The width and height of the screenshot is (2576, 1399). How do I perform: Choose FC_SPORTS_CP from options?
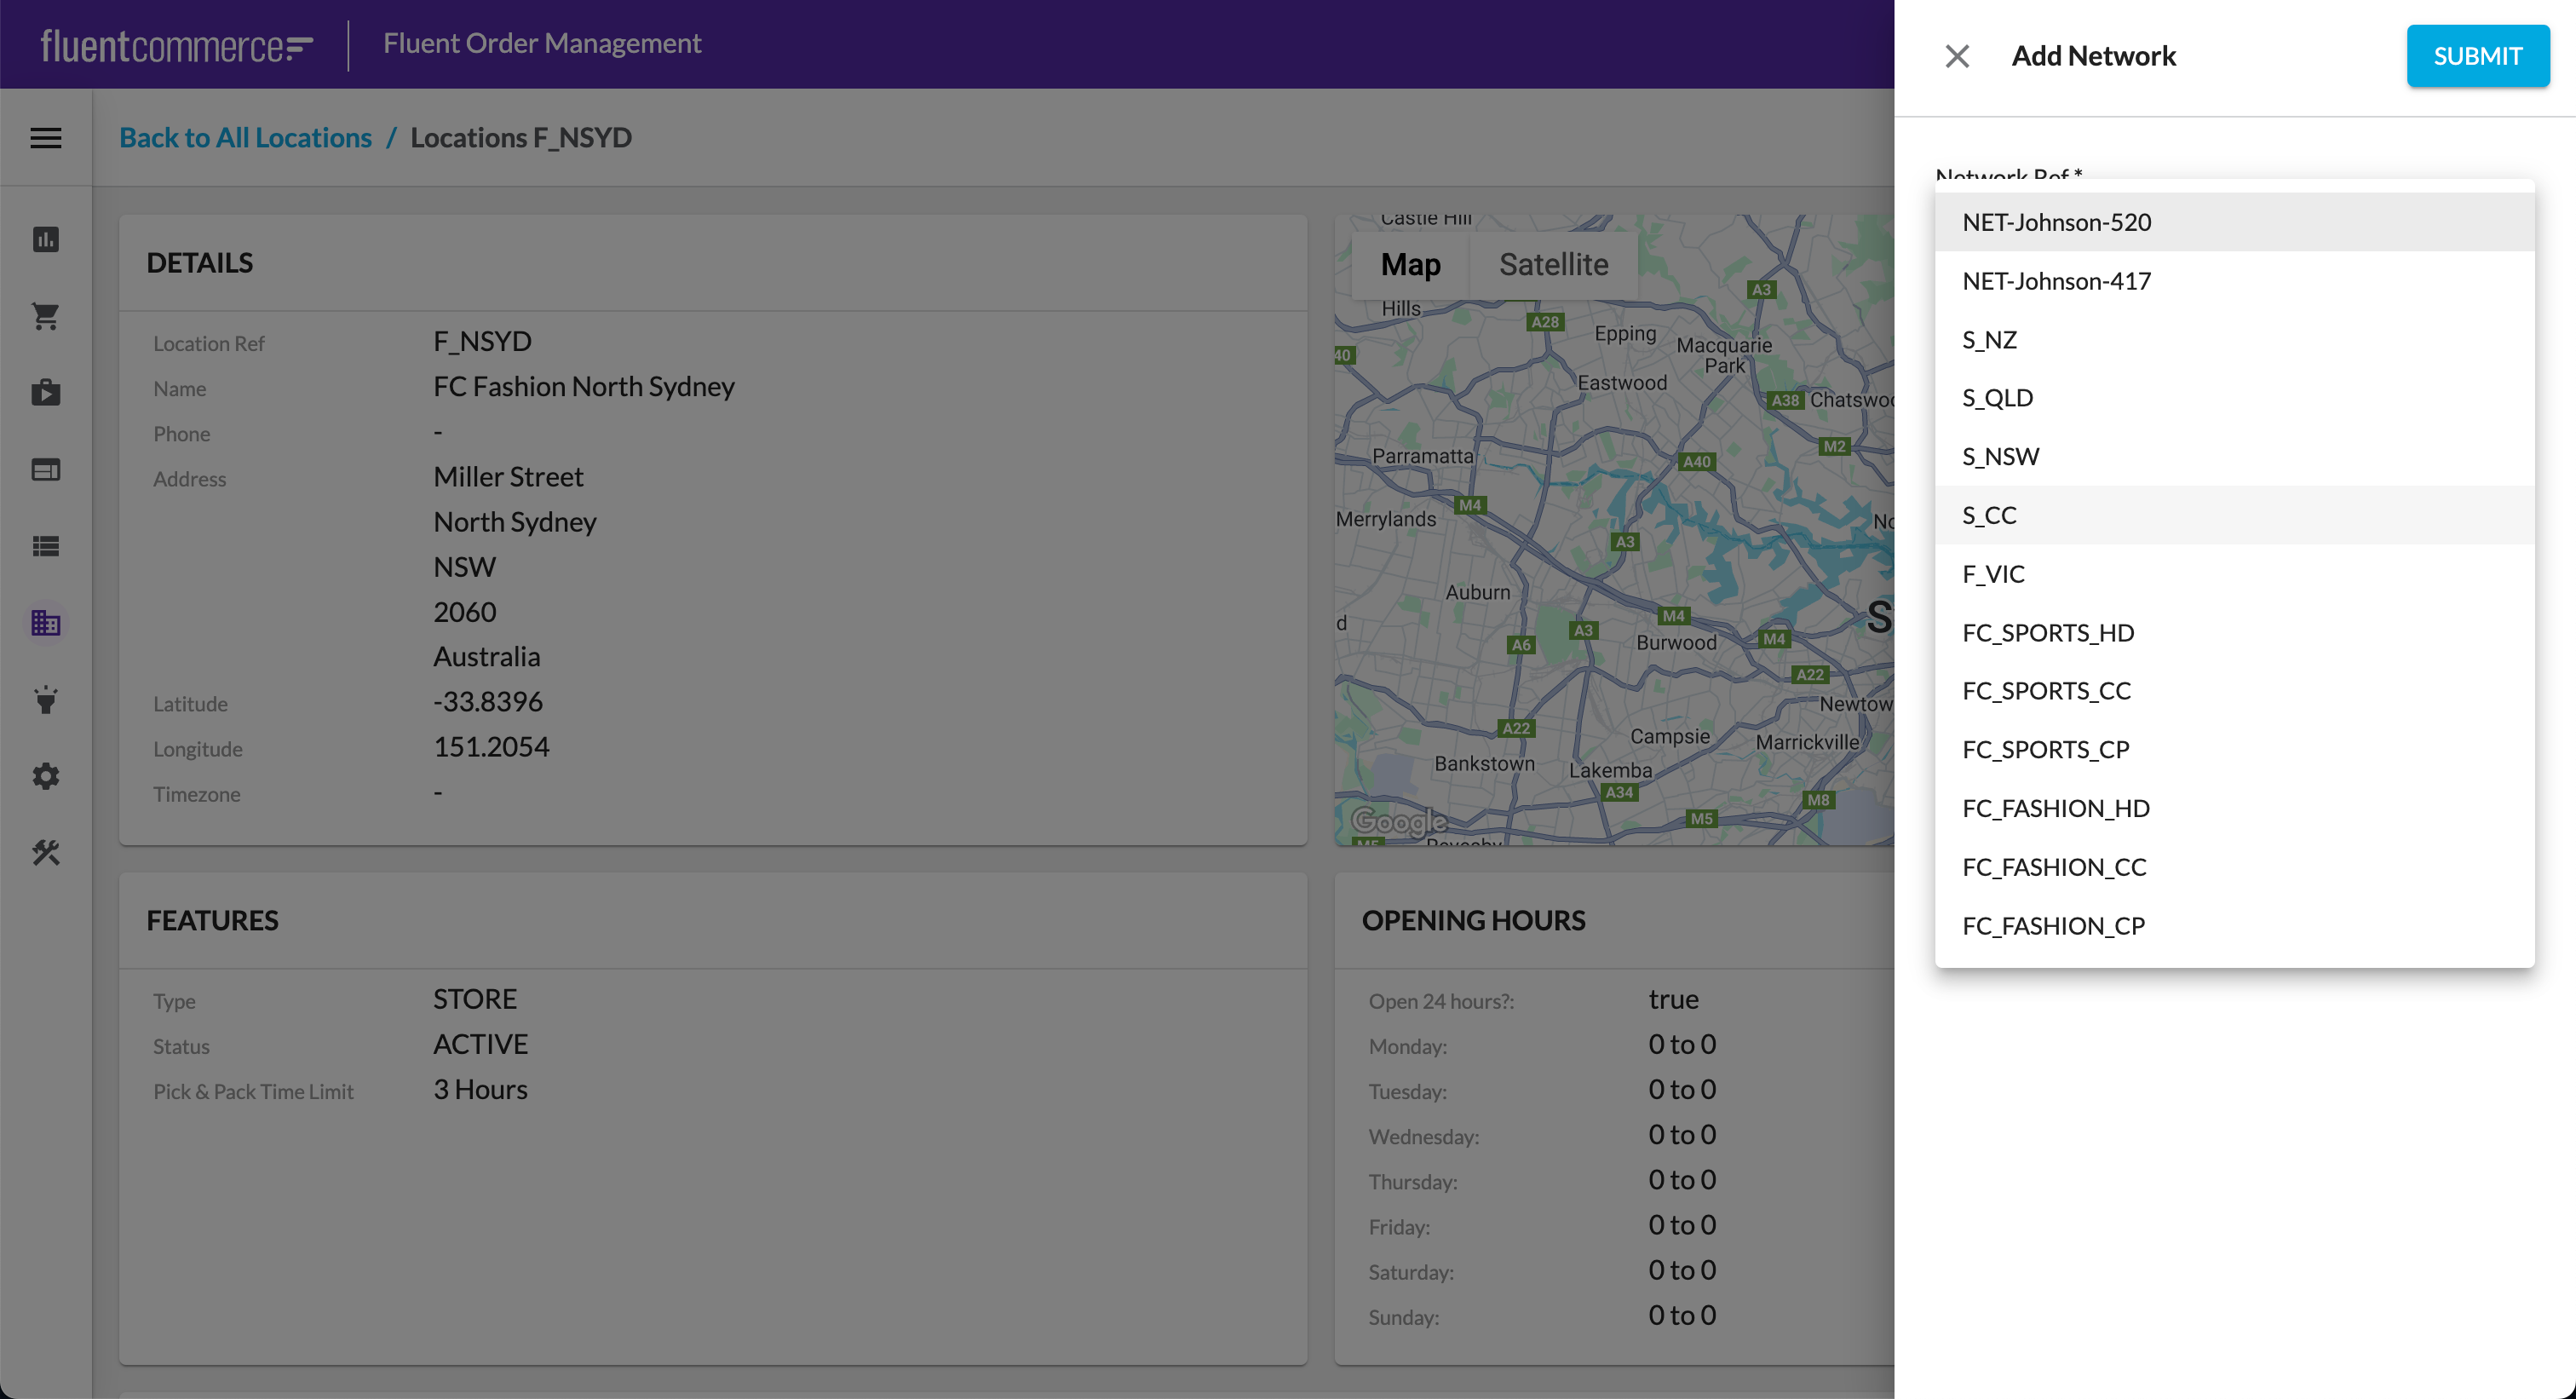(2045, 749)
